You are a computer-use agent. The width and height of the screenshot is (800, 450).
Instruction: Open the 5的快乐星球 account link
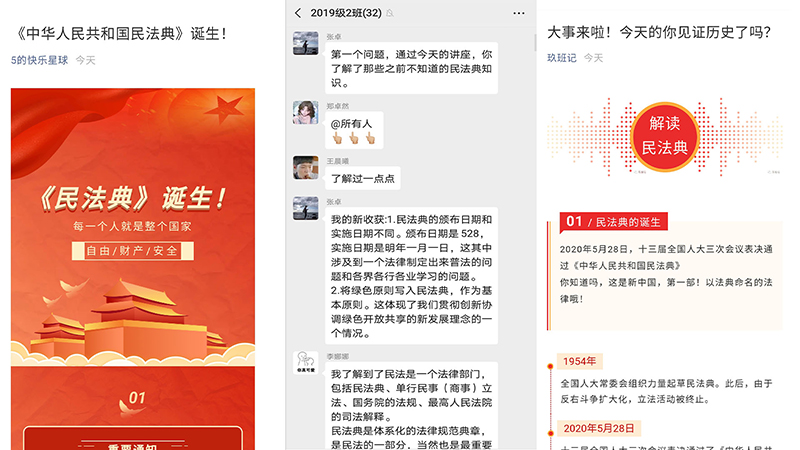[39, 60]
